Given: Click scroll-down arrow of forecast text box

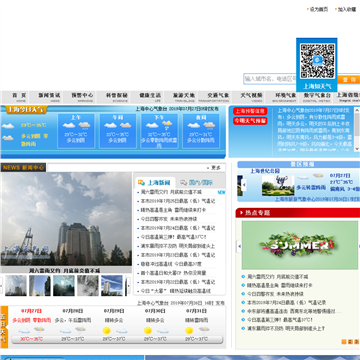Looking at the screenshot, I should tap(357, 149).
